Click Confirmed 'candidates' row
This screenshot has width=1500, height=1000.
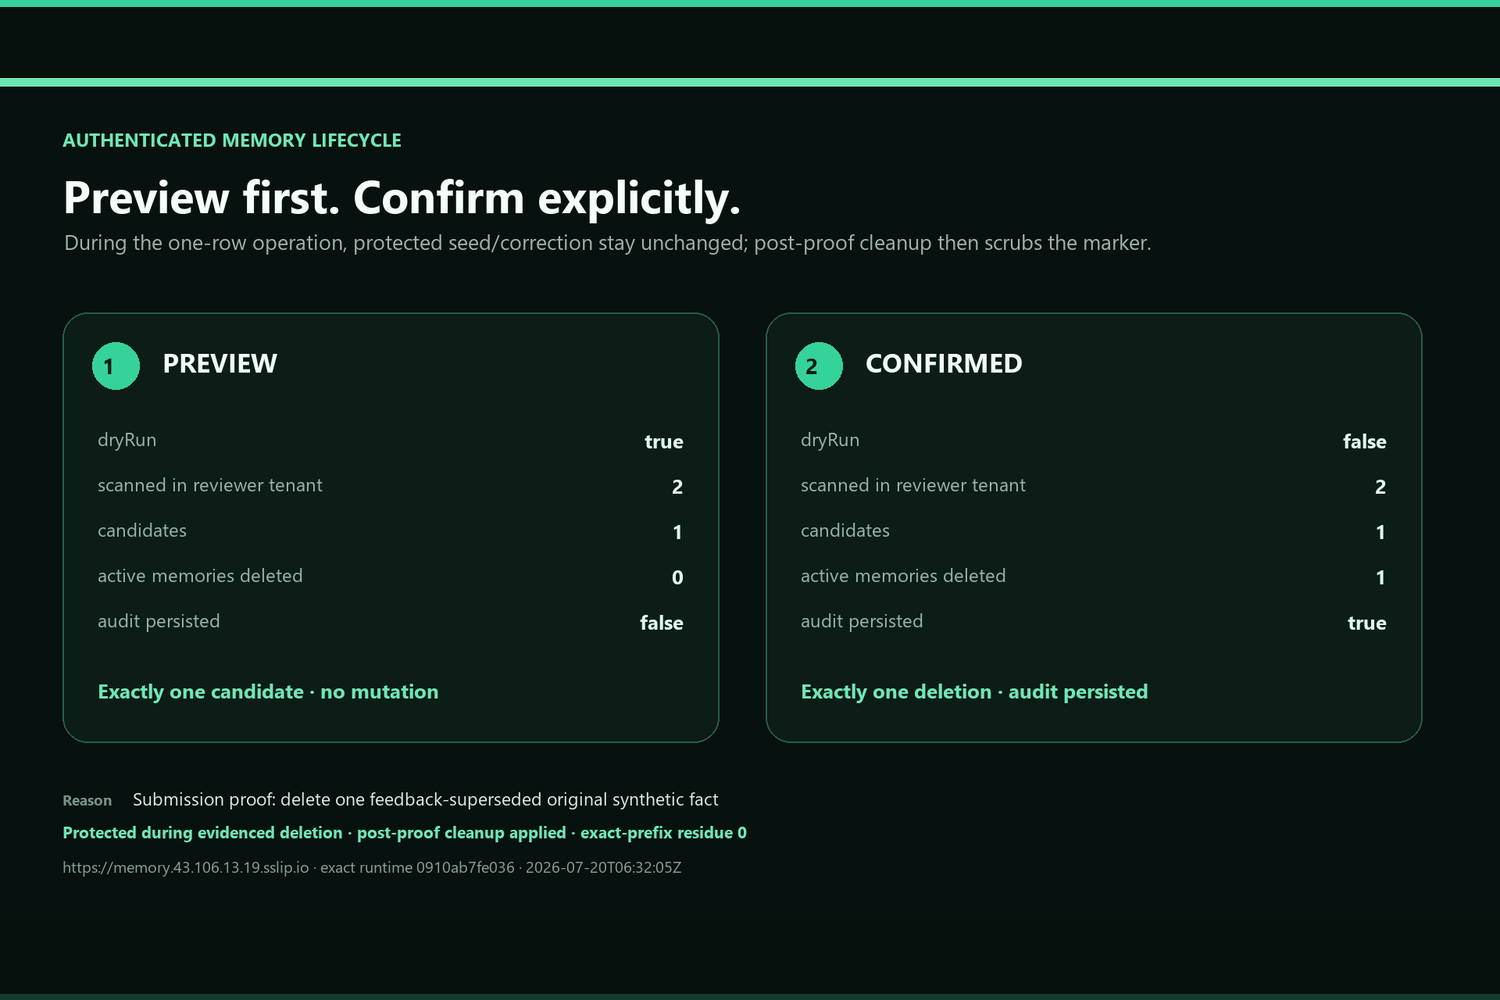pyautogui.click(x=1094, y=531)
